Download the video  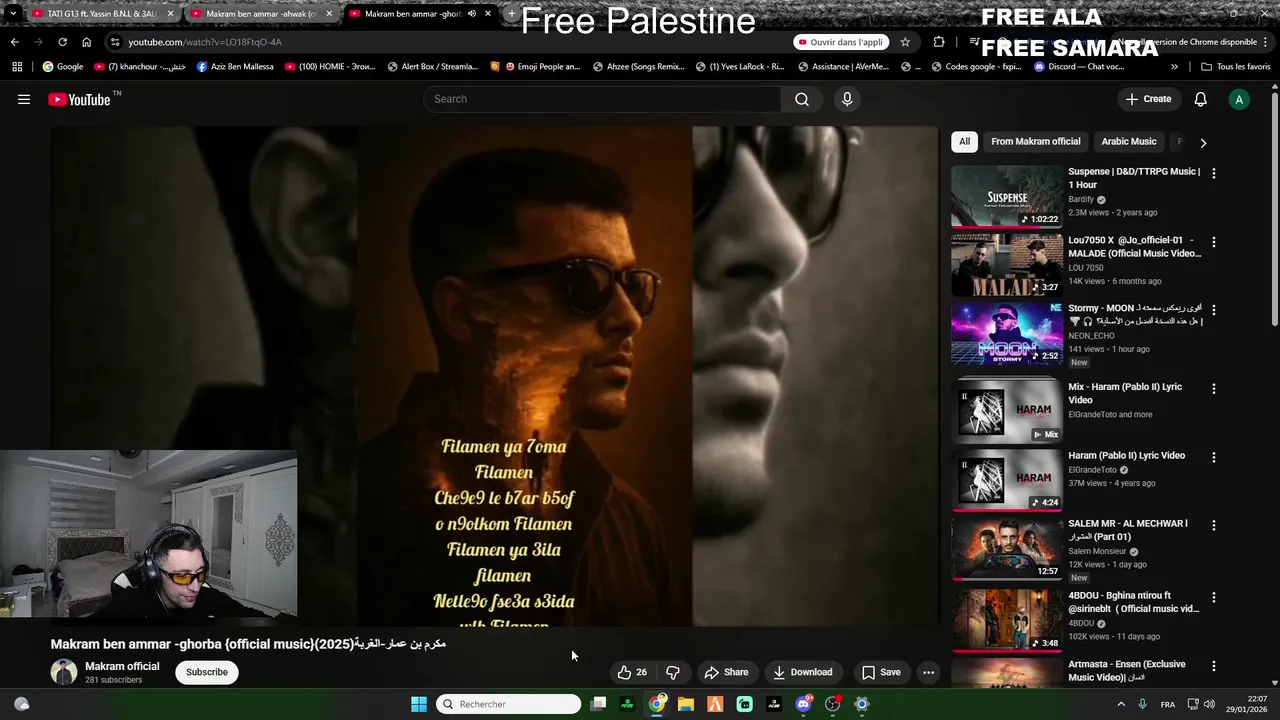(x=802, y=672)
